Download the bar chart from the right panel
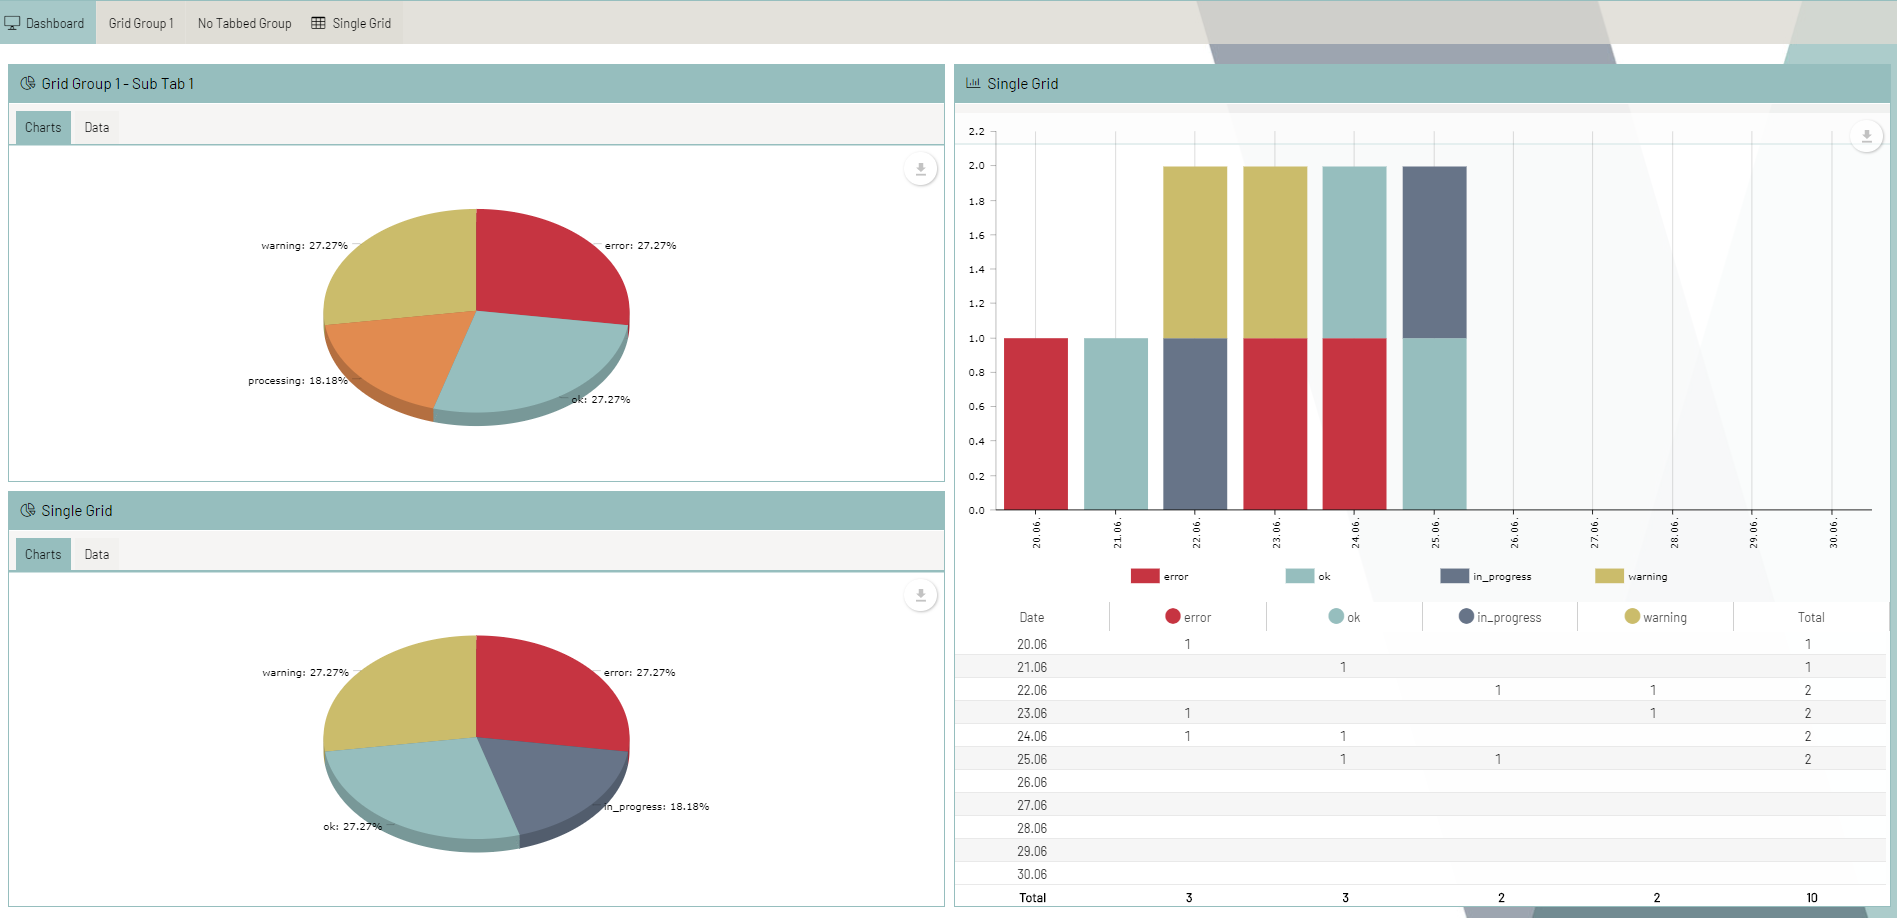 [x=1864, y=136]
